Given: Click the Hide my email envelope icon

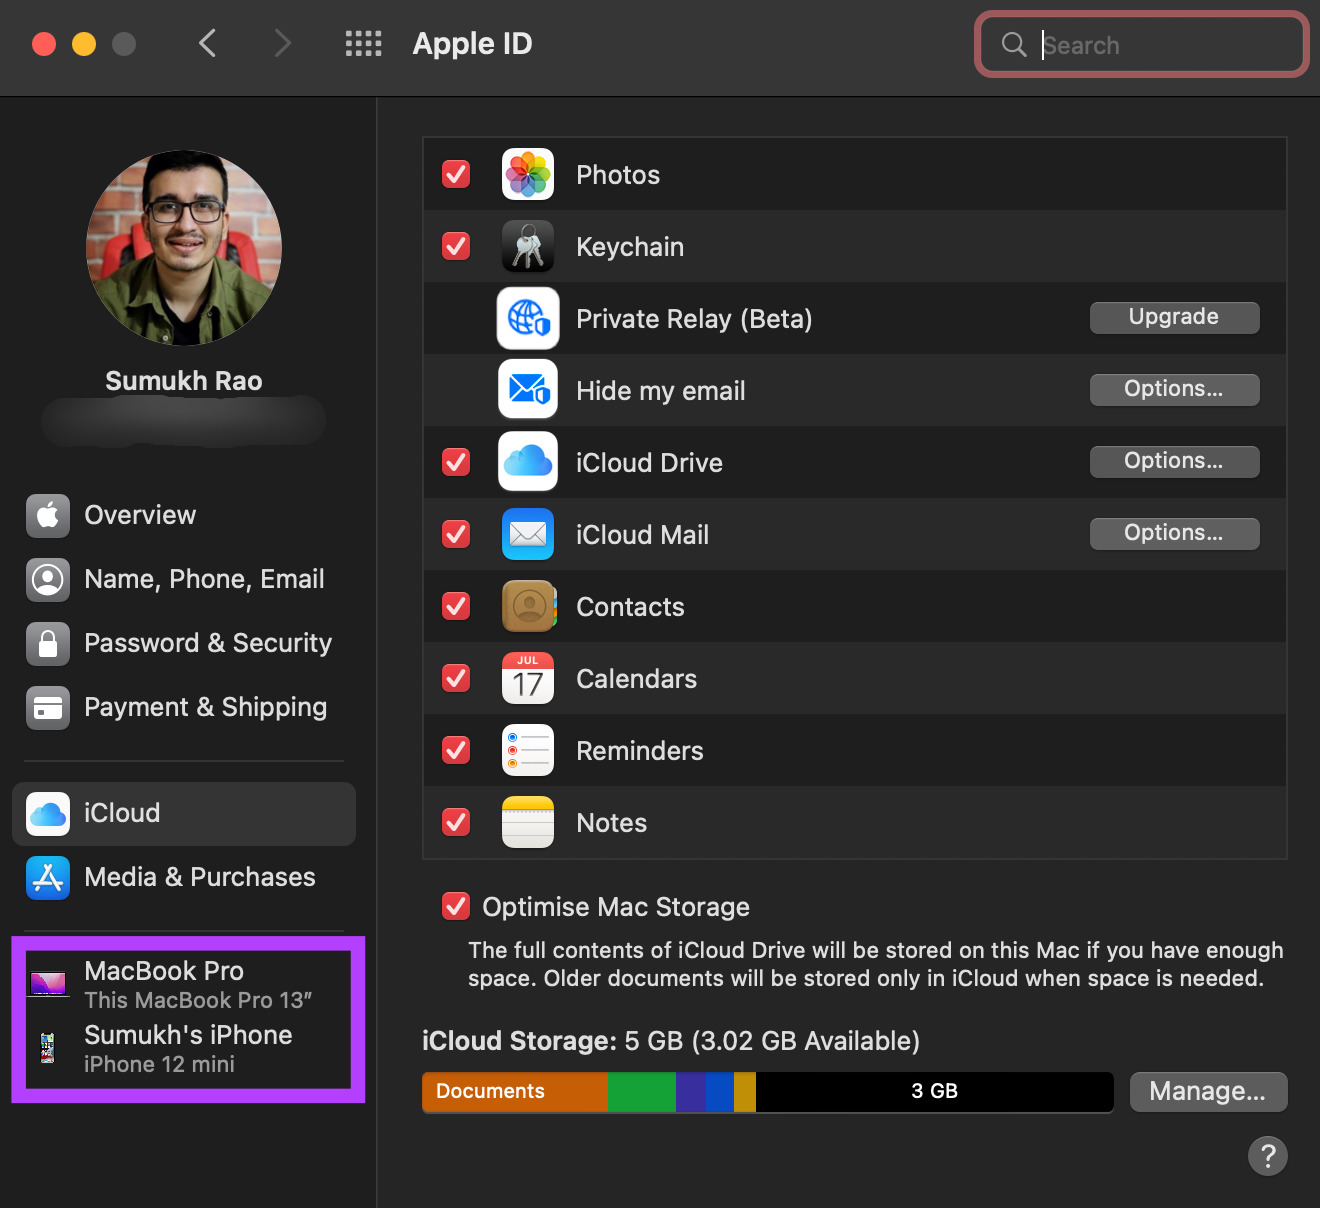Looking at the screenshot, I should (x=528, y=390).
